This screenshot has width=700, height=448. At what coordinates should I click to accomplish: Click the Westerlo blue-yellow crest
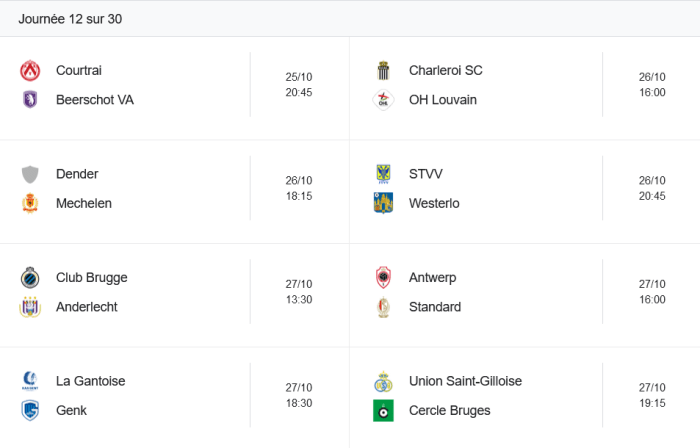tap(383, 203)
